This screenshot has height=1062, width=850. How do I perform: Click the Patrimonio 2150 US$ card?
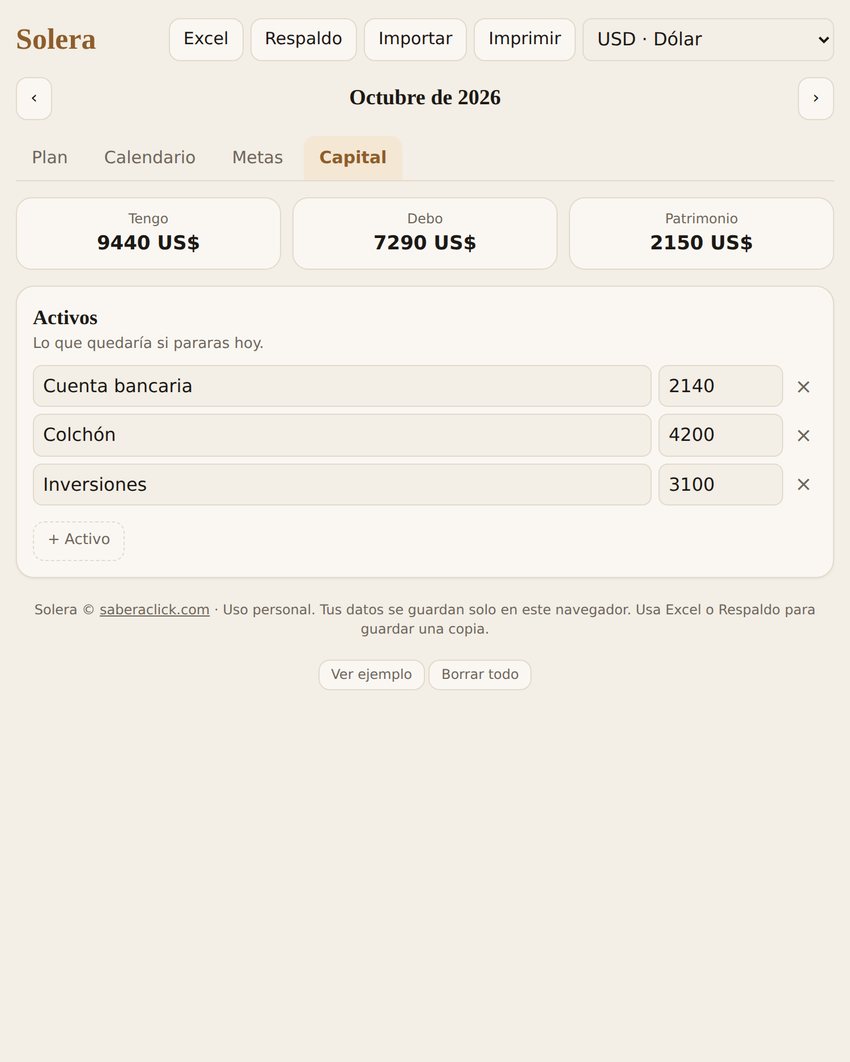point(701,234)
